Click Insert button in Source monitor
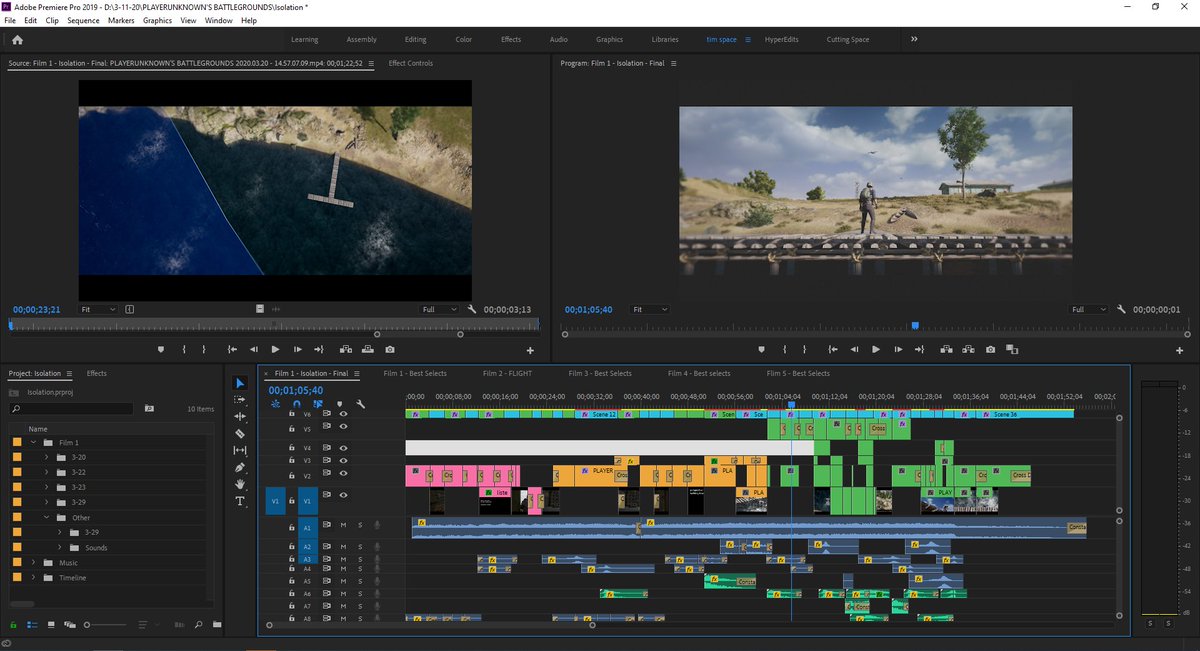The height and width of the screenshot is (651, 1200). [x=345, y=349]
